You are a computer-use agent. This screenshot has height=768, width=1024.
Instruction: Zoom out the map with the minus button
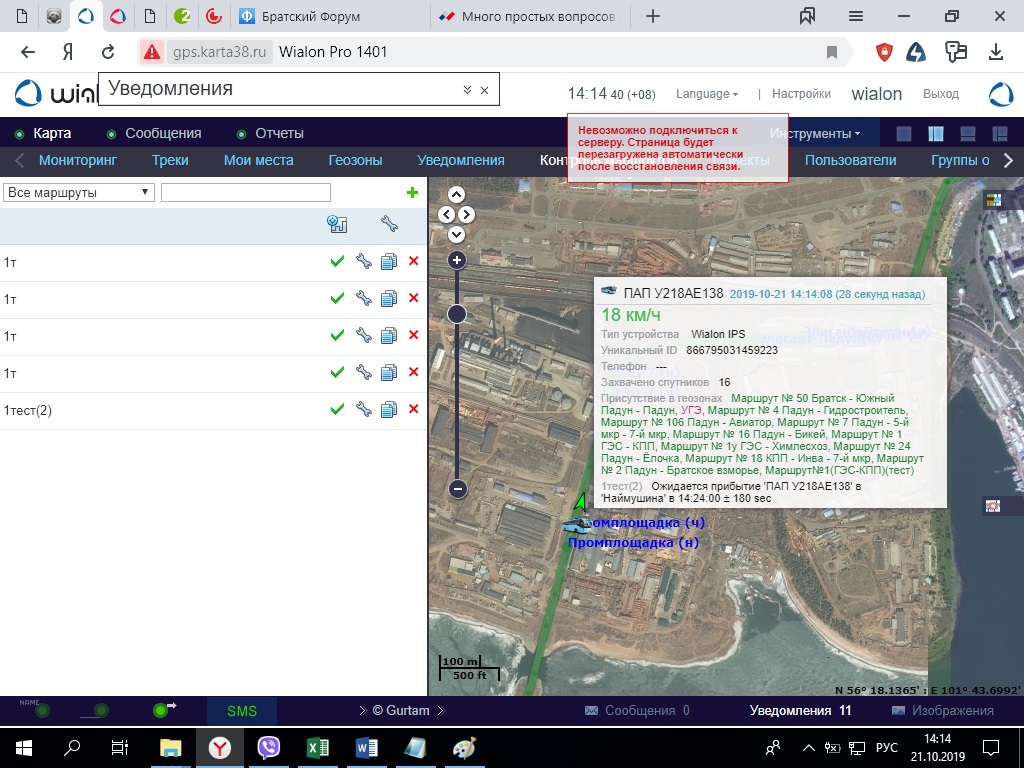click(457, 489)
